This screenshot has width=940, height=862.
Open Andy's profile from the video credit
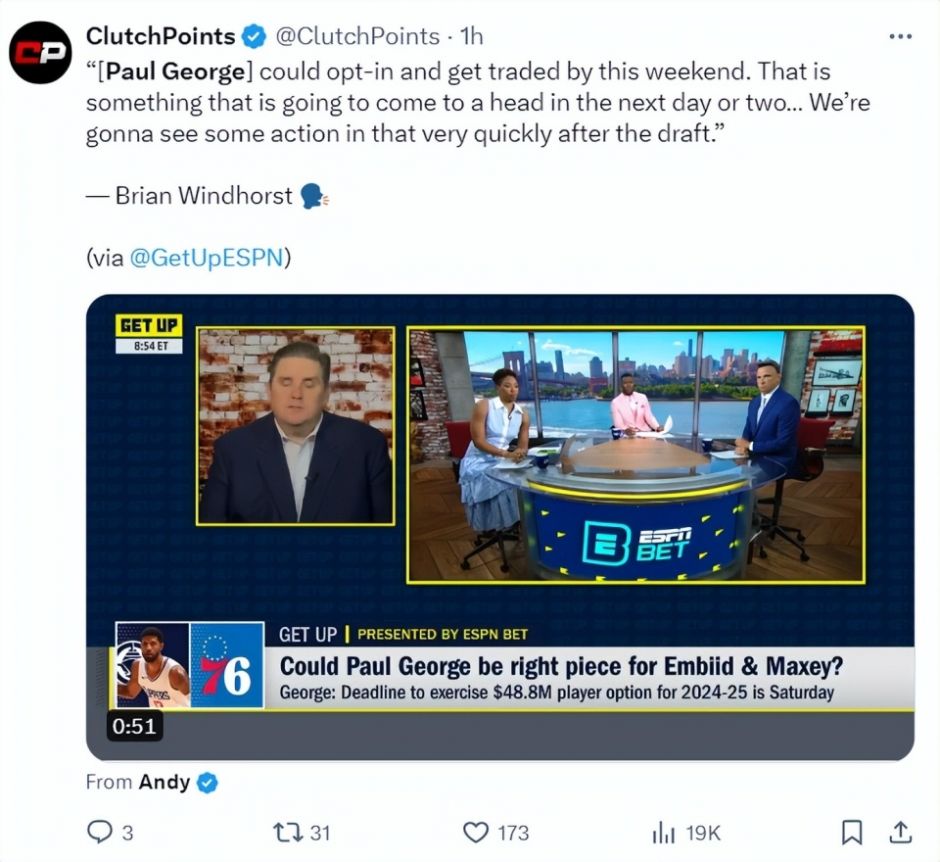pyautogui.click(x=164, y=782)
